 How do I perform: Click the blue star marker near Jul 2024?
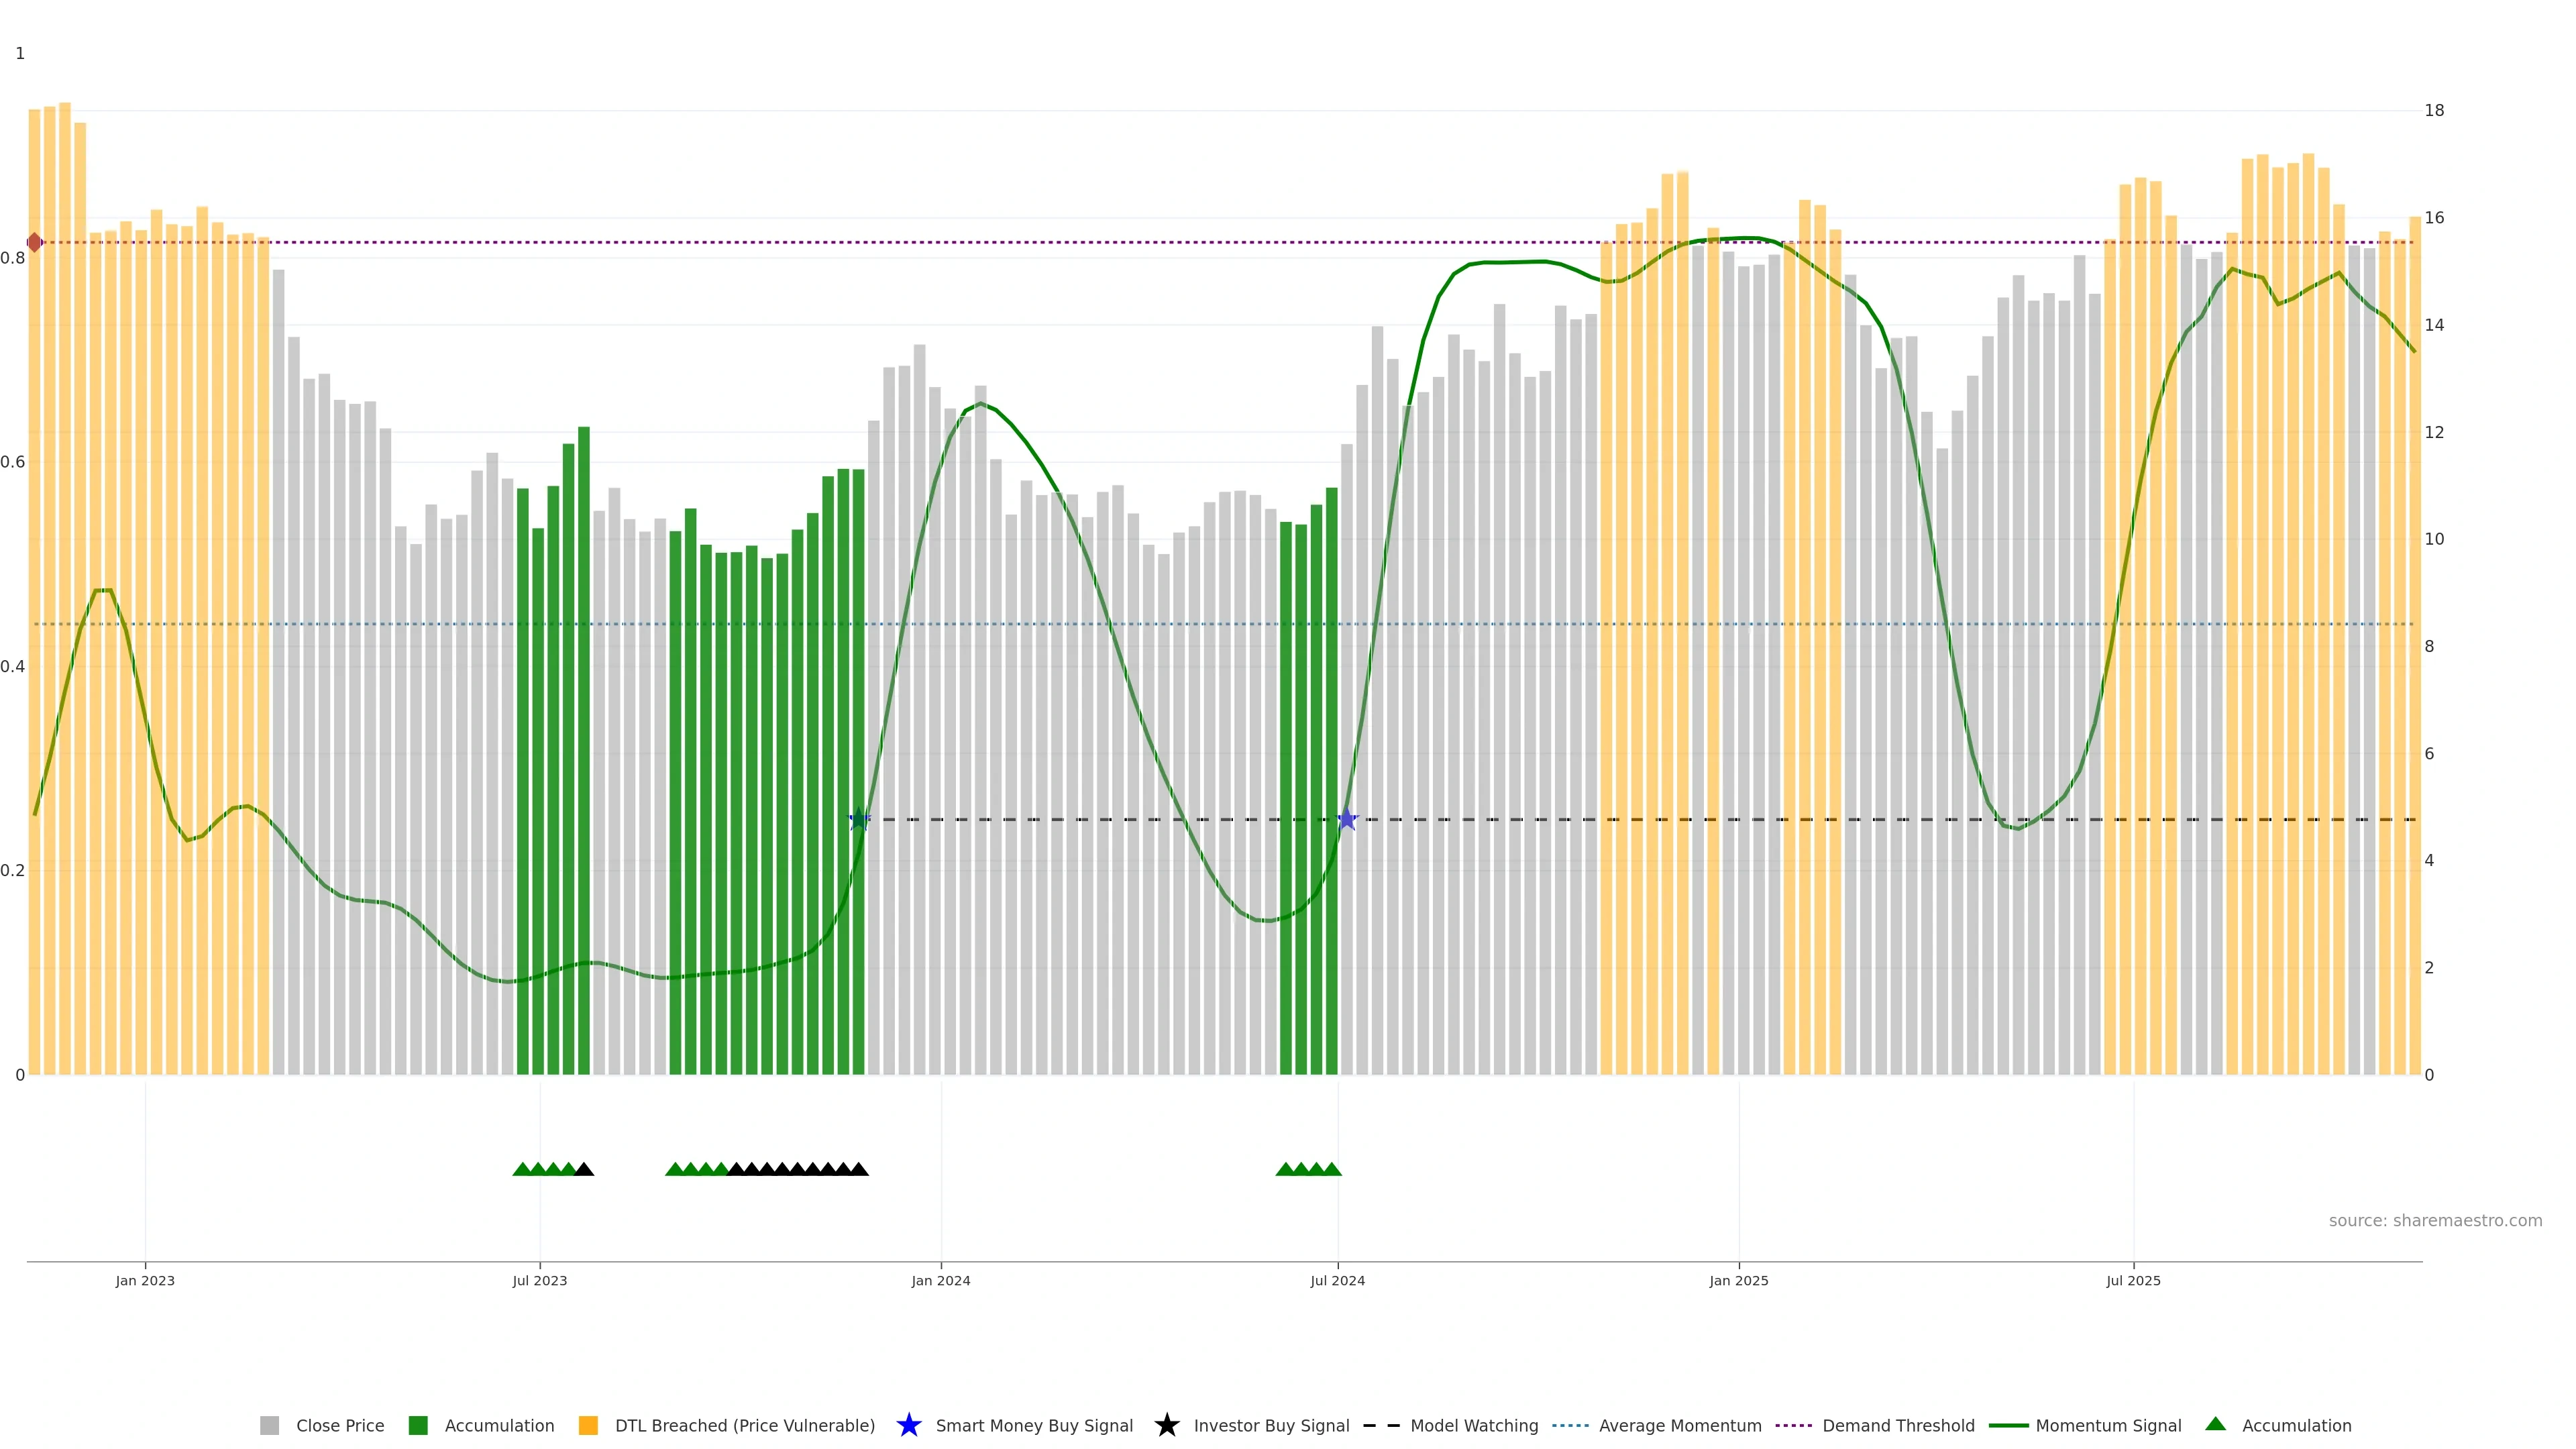click(1346, 819)
